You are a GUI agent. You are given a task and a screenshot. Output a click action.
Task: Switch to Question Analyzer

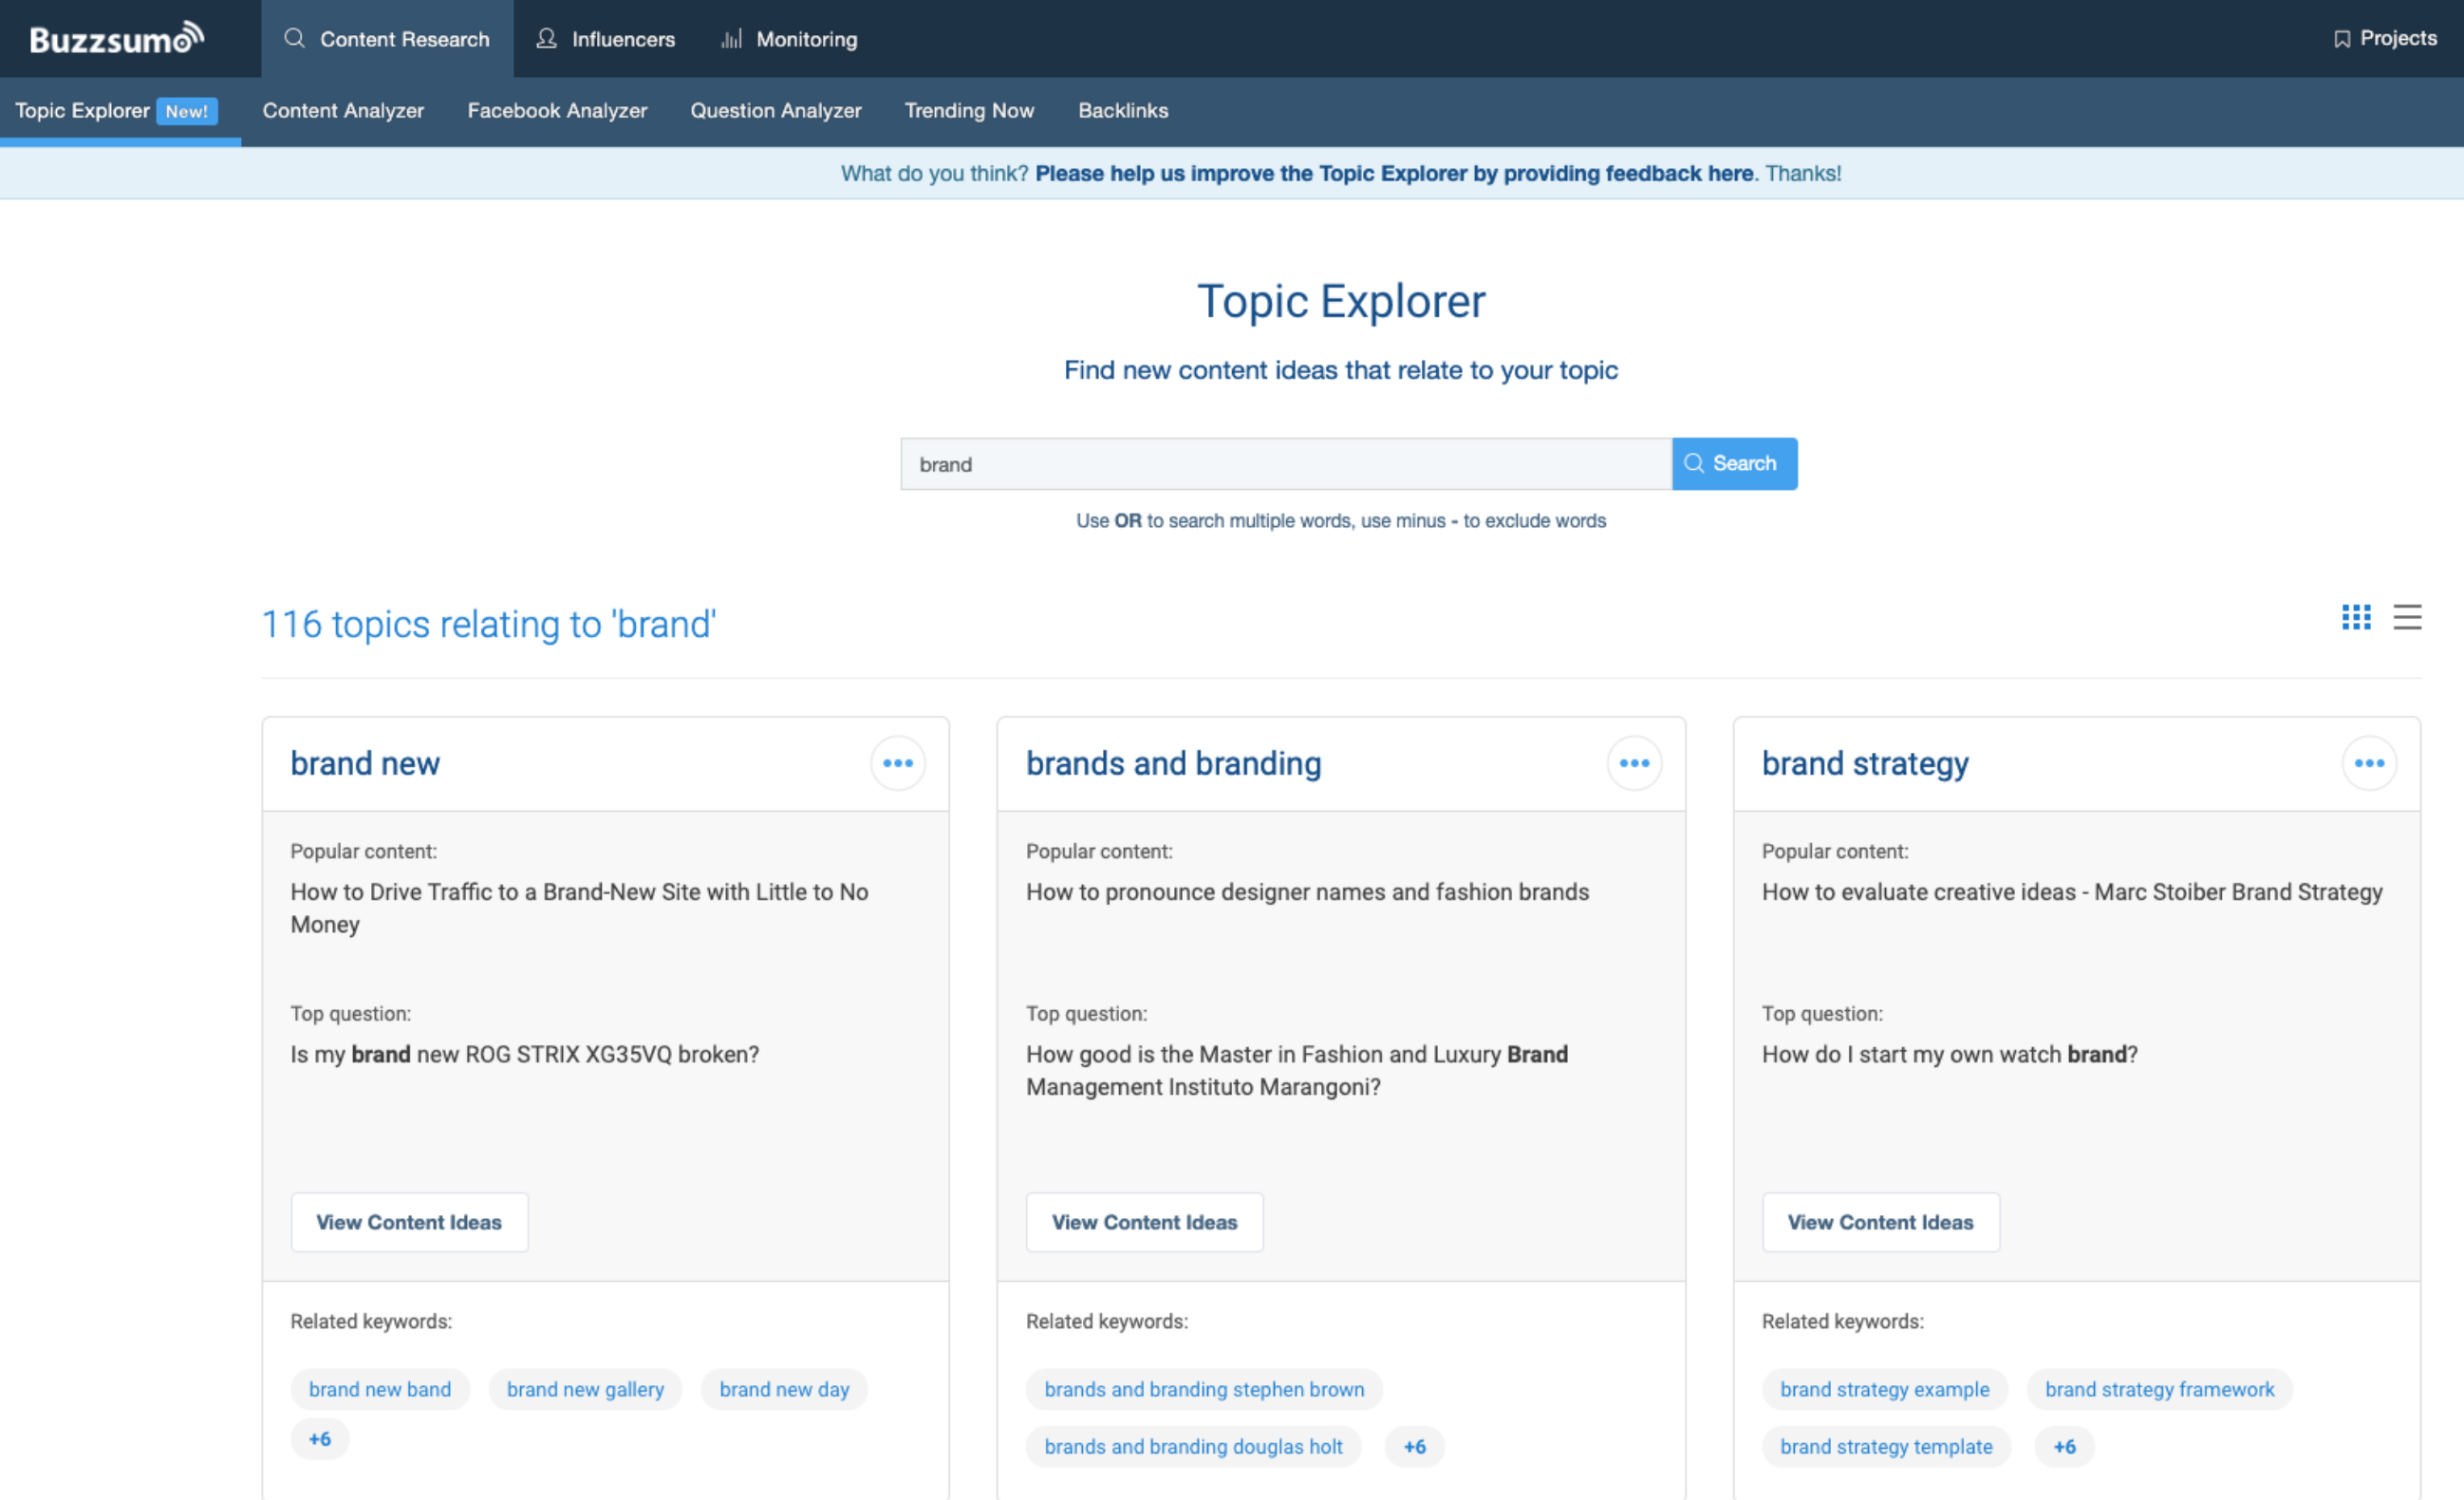(x=776, y=110)
